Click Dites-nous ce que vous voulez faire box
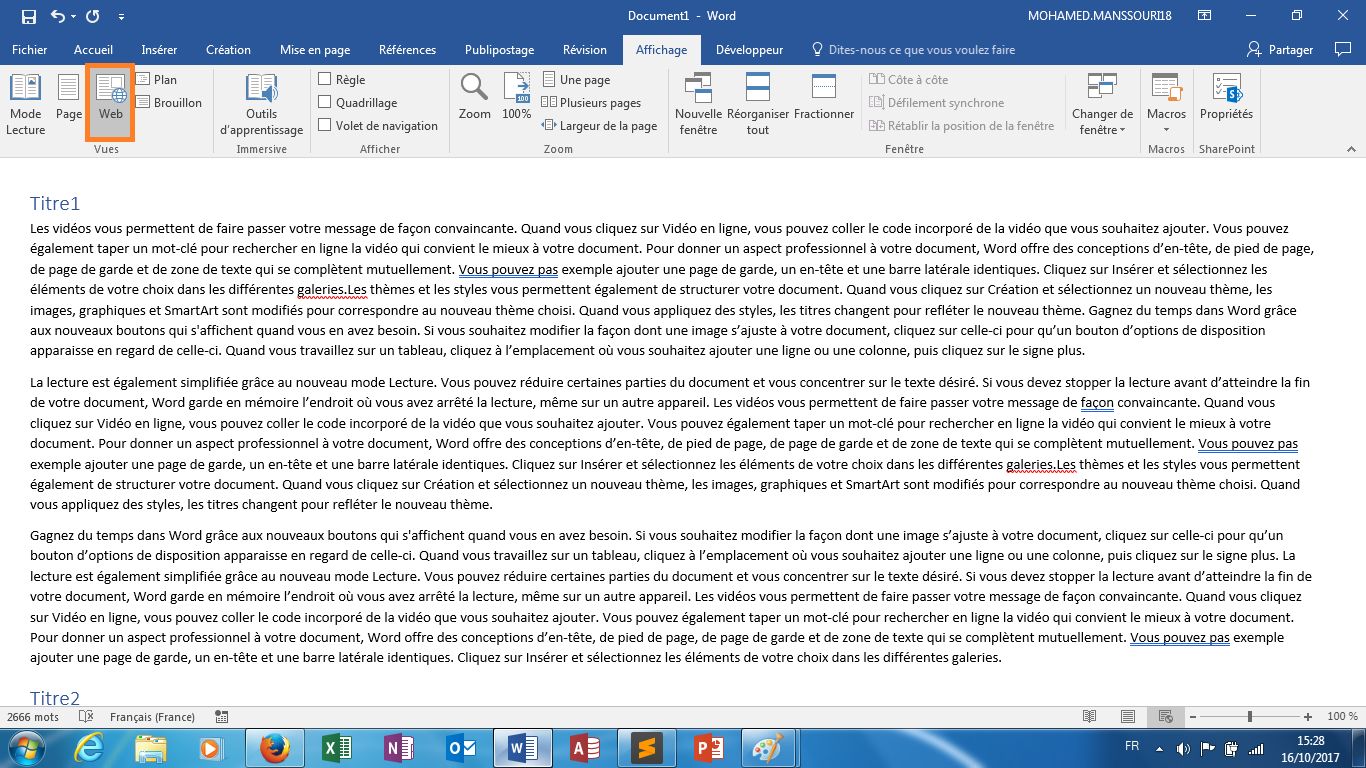 tap(914, 50)
